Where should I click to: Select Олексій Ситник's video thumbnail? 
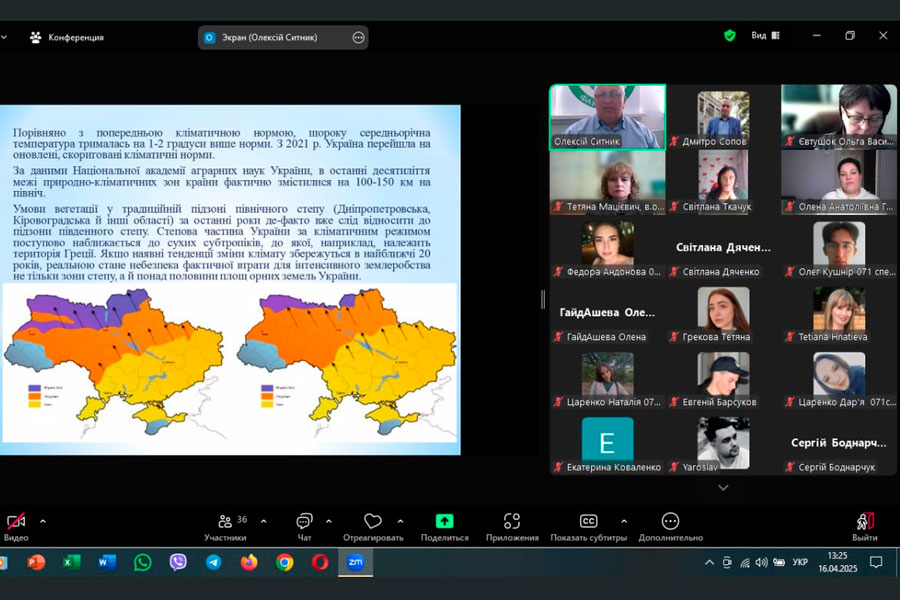607,117
